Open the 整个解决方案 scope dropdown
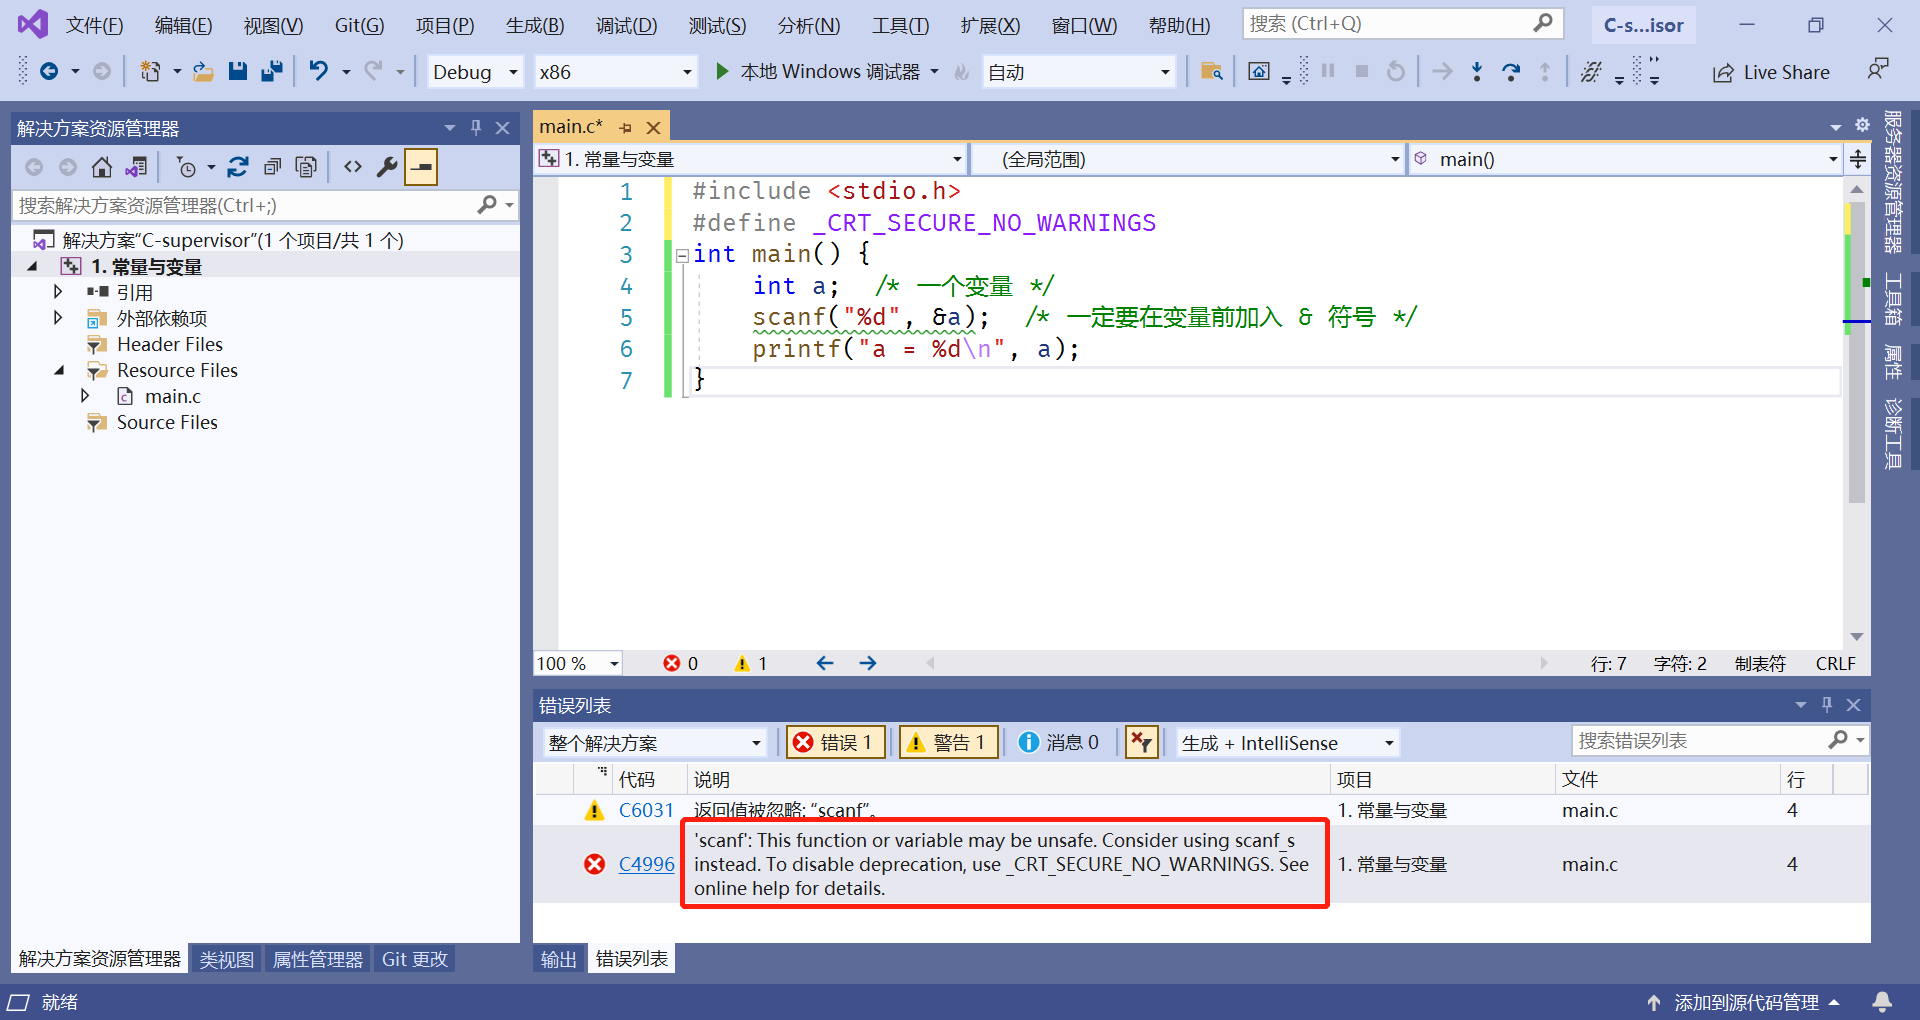Viewport: 1920px width, 1020px height. [655, 743]
